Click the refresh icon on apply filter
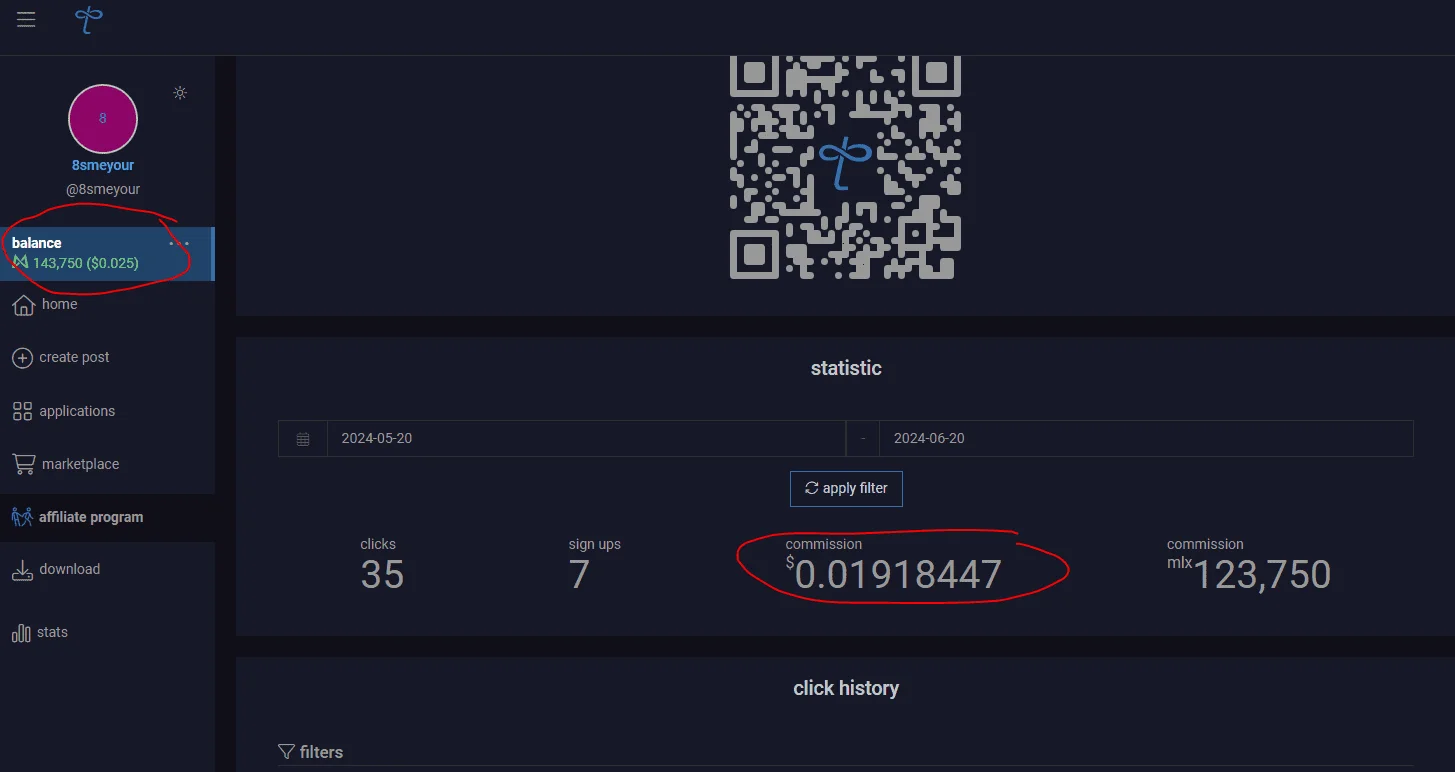Viewport: 1455px width, 772px height. (x=812, y=488)
